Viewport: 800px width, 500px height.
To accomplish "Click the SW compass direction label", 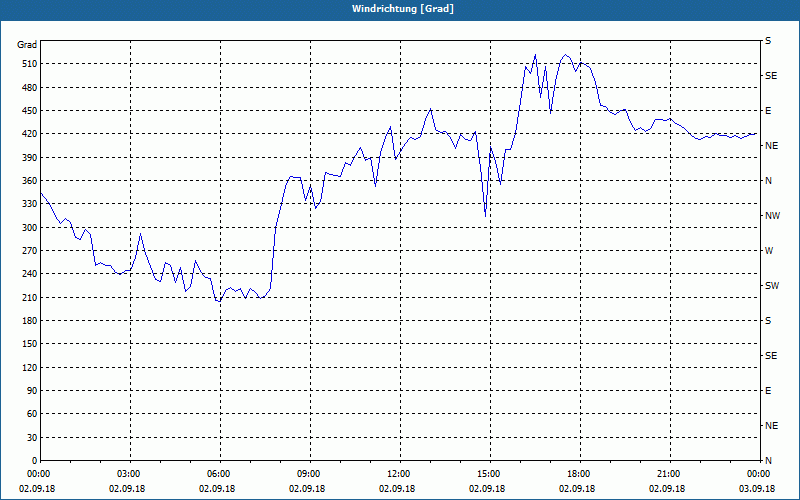I will pyautogui.click(x=772, y=286).
